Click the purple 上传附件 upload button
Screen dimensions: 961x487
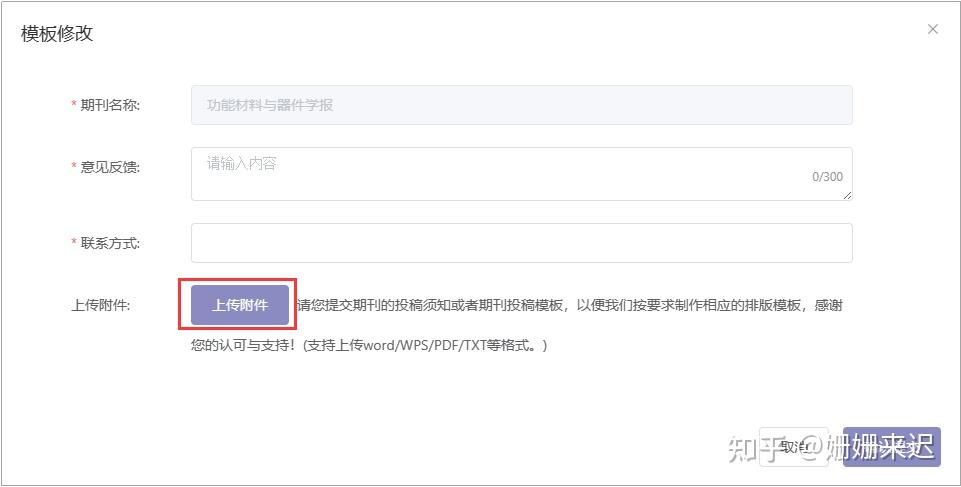tap(240, 305)
